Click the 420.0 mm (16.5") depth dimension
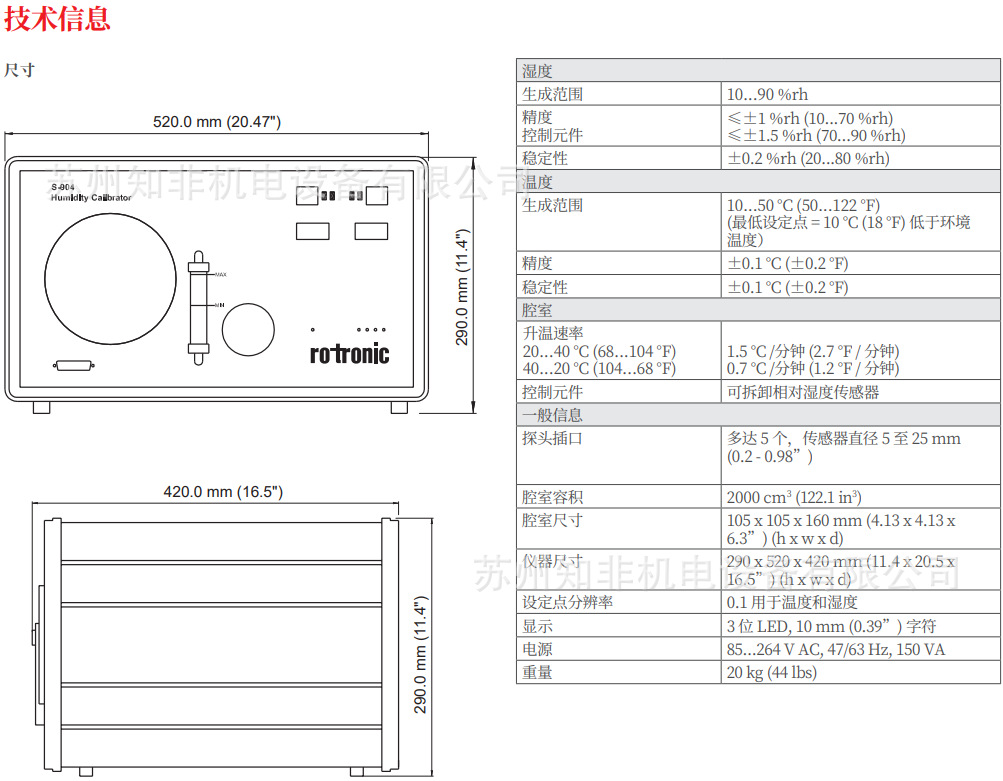 point(223,491)
